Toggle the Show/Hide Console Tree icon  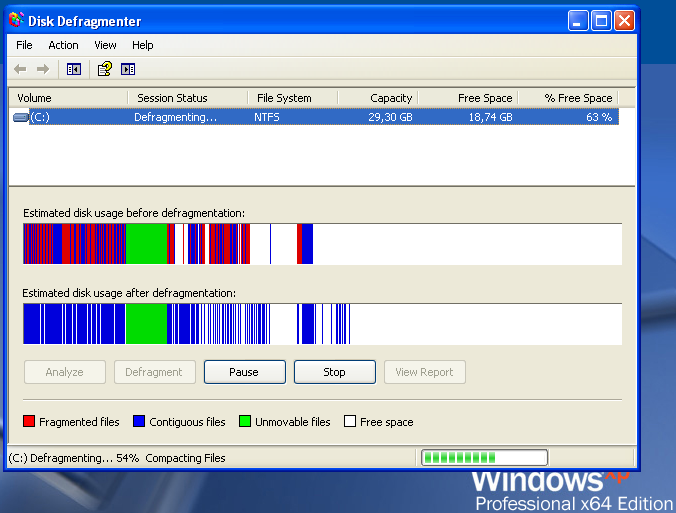tap(73, 69)
